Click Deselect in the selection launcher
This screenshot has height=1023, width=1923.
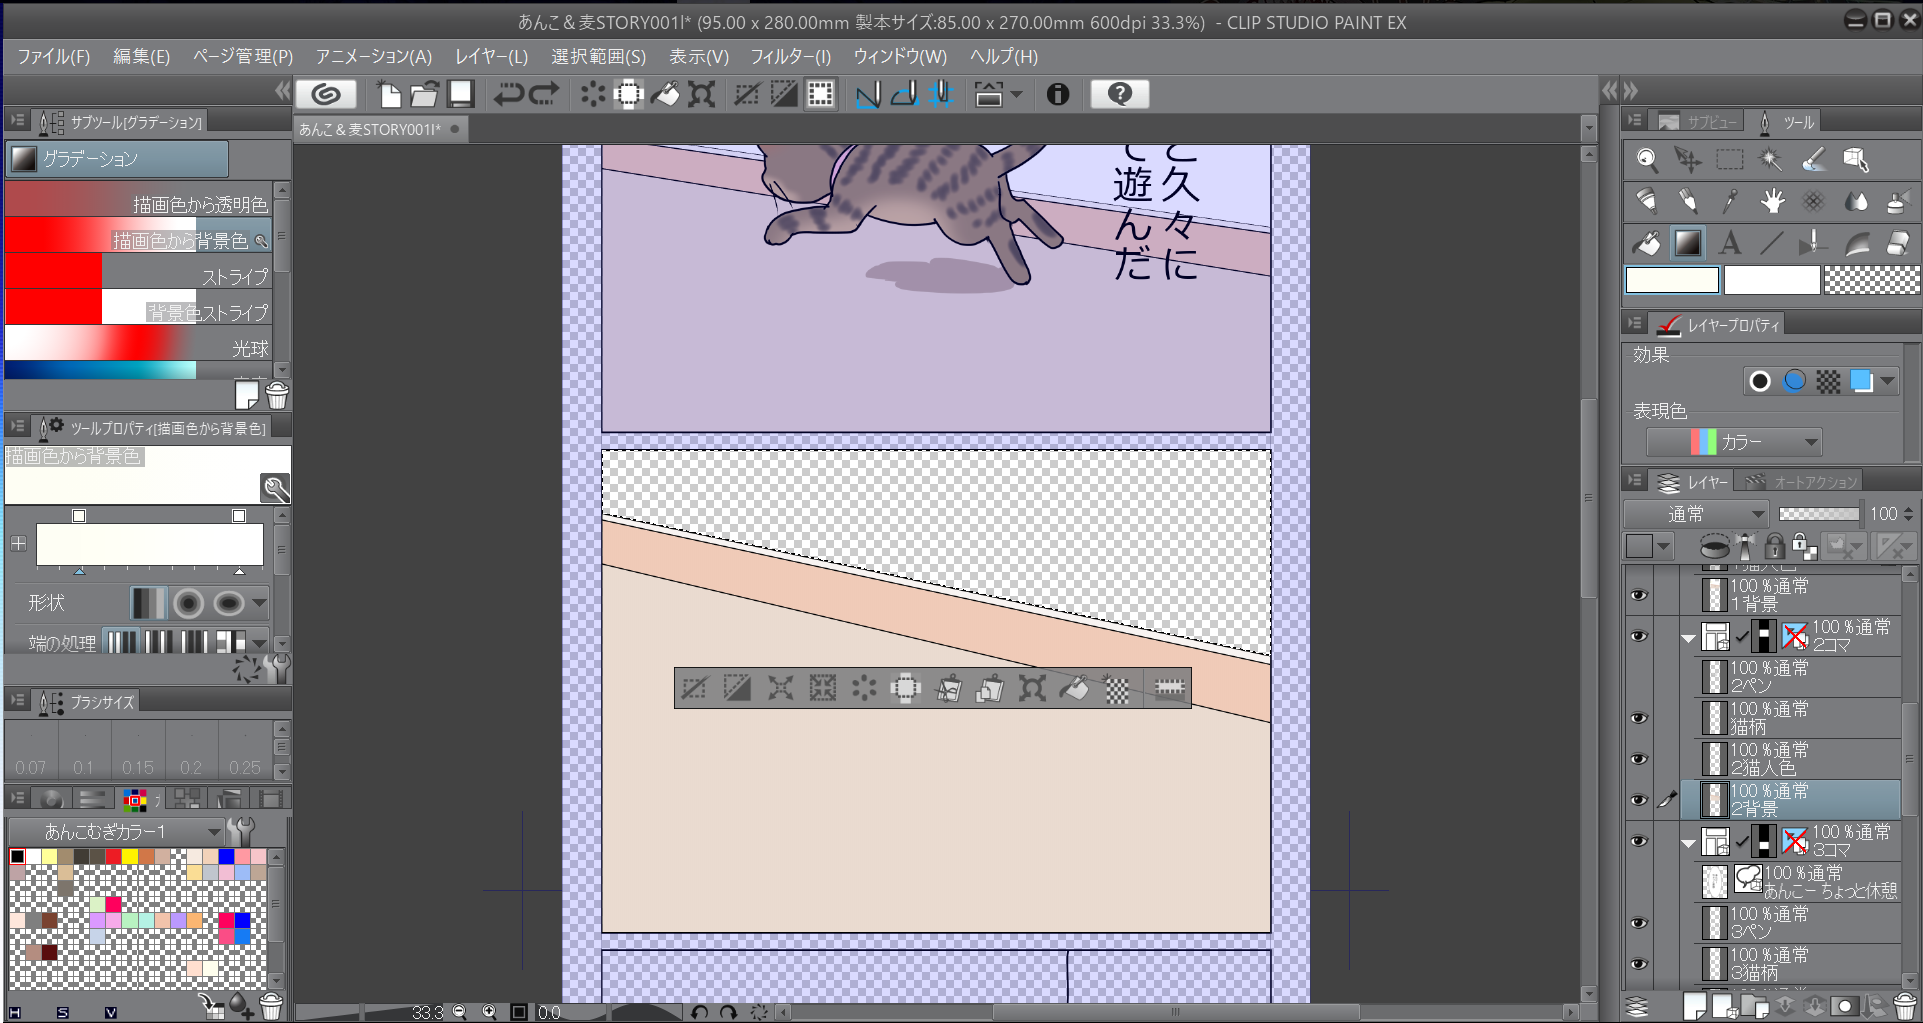694,688
